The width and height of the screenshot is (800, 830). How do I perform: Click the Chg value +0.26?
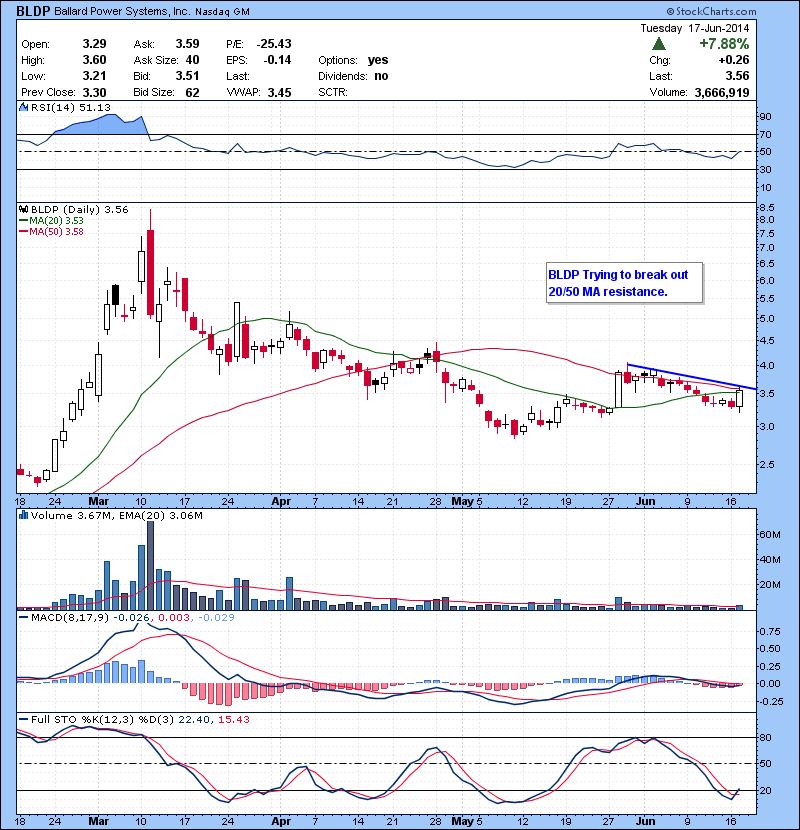click(734, 60)
